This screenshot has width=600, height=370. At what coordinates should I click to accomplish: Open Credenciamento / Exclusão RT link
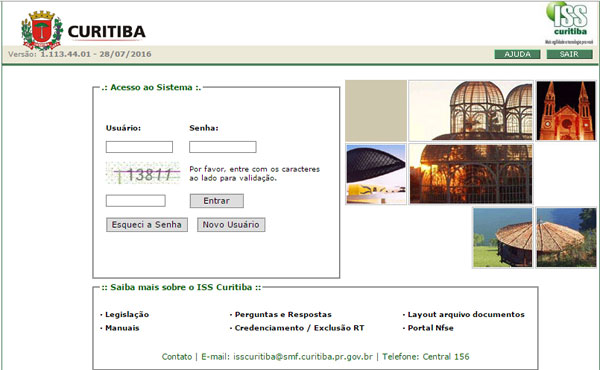coord(299,328)
